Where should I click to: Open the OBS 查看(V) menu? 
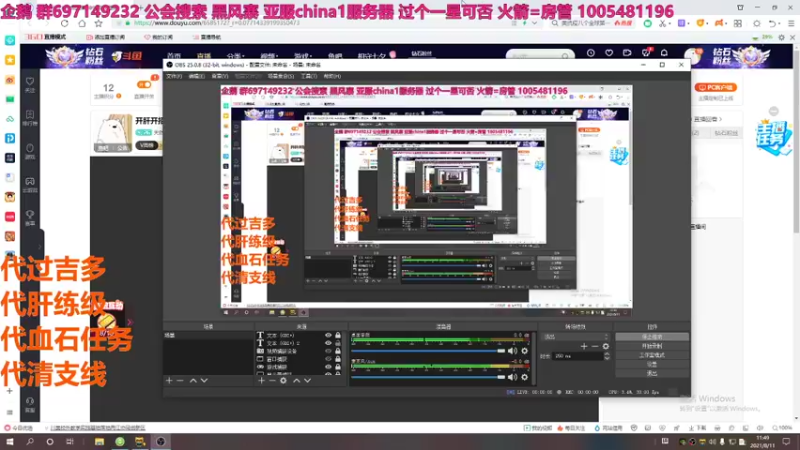[x=220, y=76]
